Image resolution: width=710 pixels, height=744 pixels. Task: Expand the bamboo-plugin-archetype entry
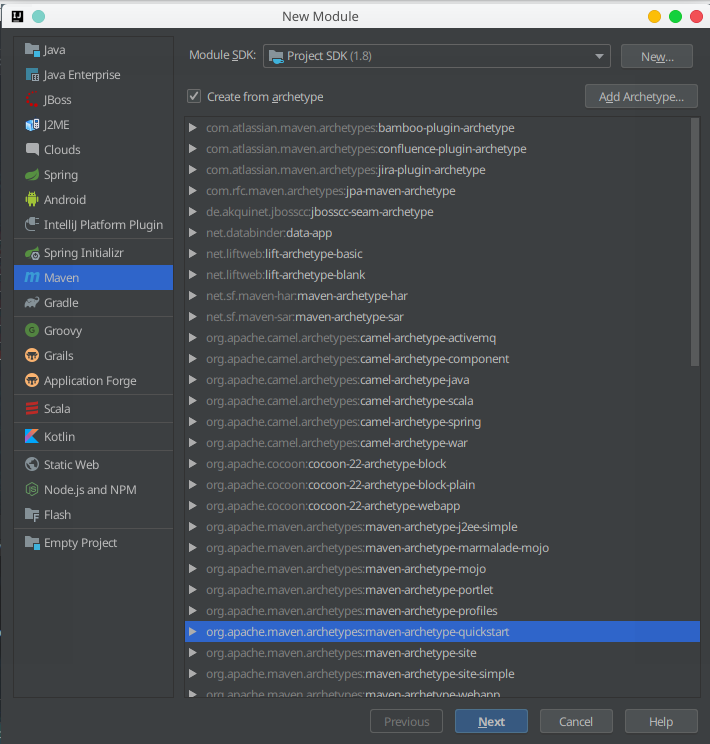(193, 128)
